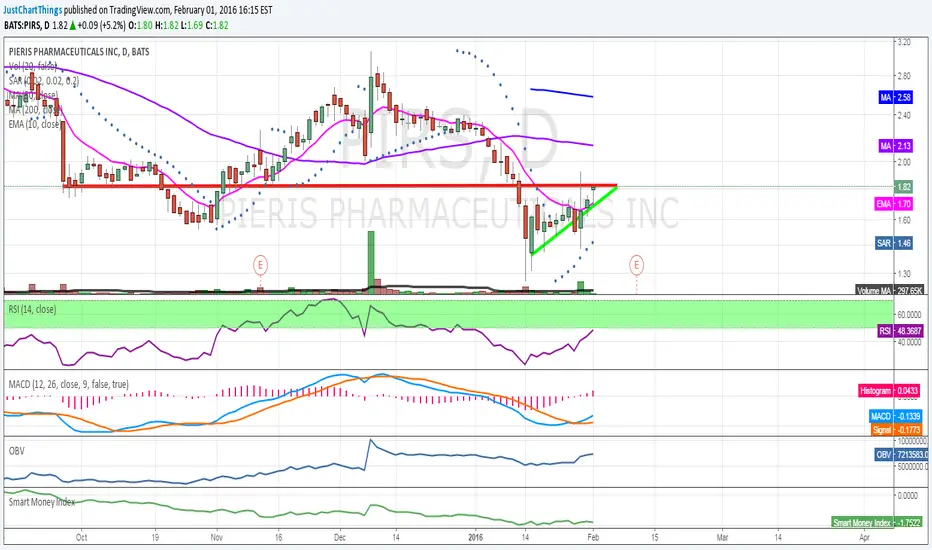The image size is (932, 550).
Task: Click the 3.20 price scale label
Action: tap(904, 42)
